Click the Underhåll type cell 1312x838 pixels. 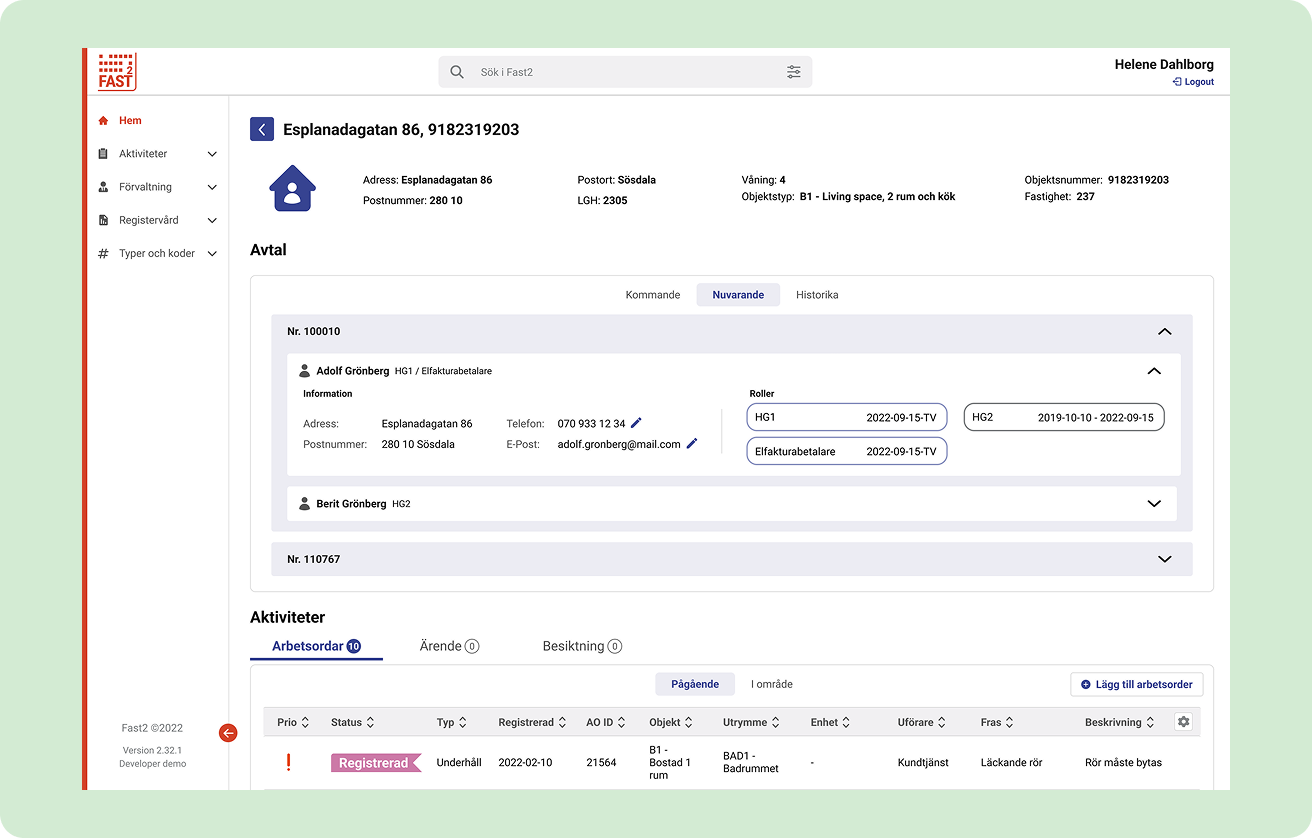459,763
